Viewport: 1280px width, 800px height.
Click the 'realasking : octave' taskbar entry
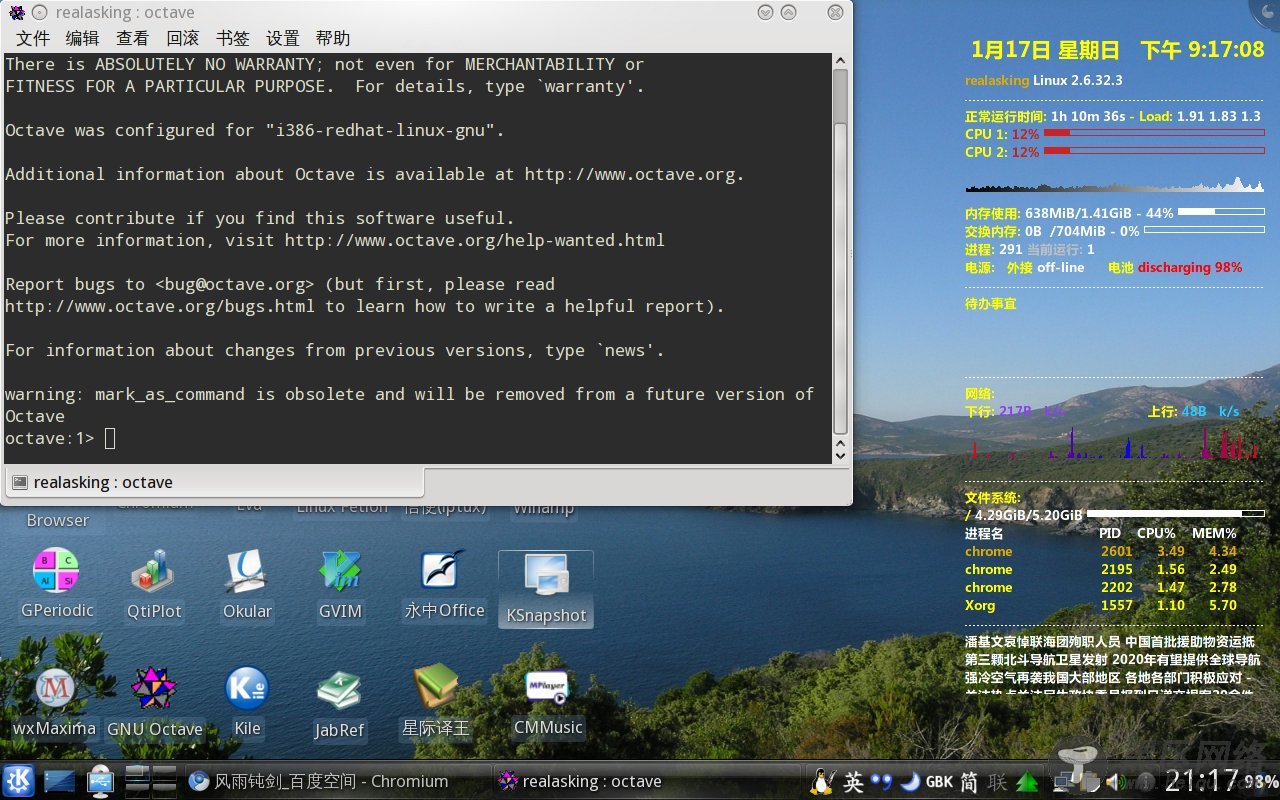(646, 781)
